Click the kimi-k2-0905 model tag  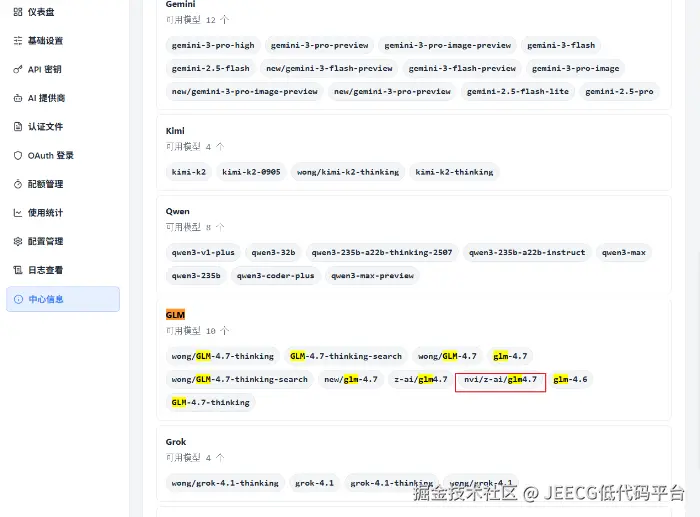pos(251,172)
